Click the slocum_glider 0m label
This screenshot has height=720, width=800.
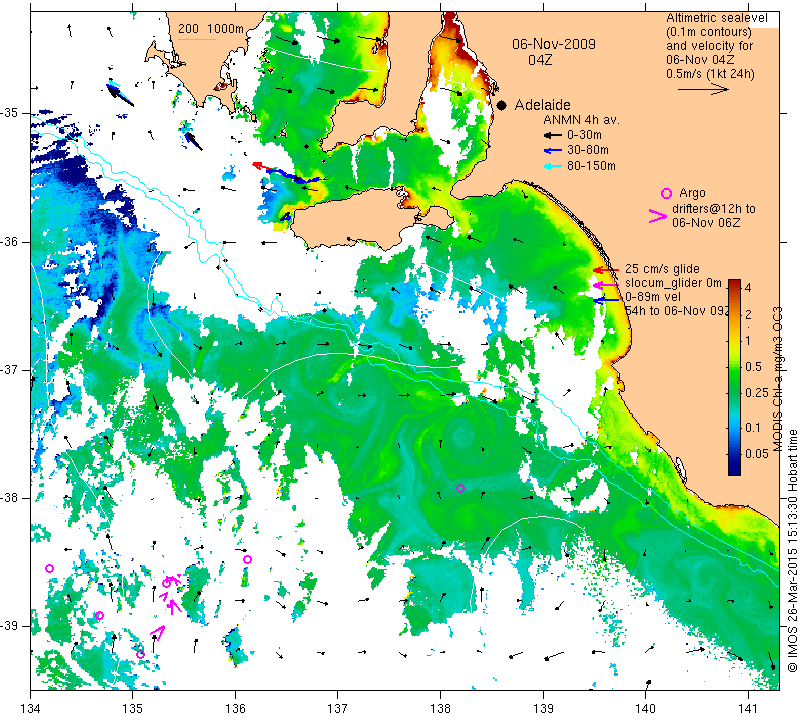673,283
